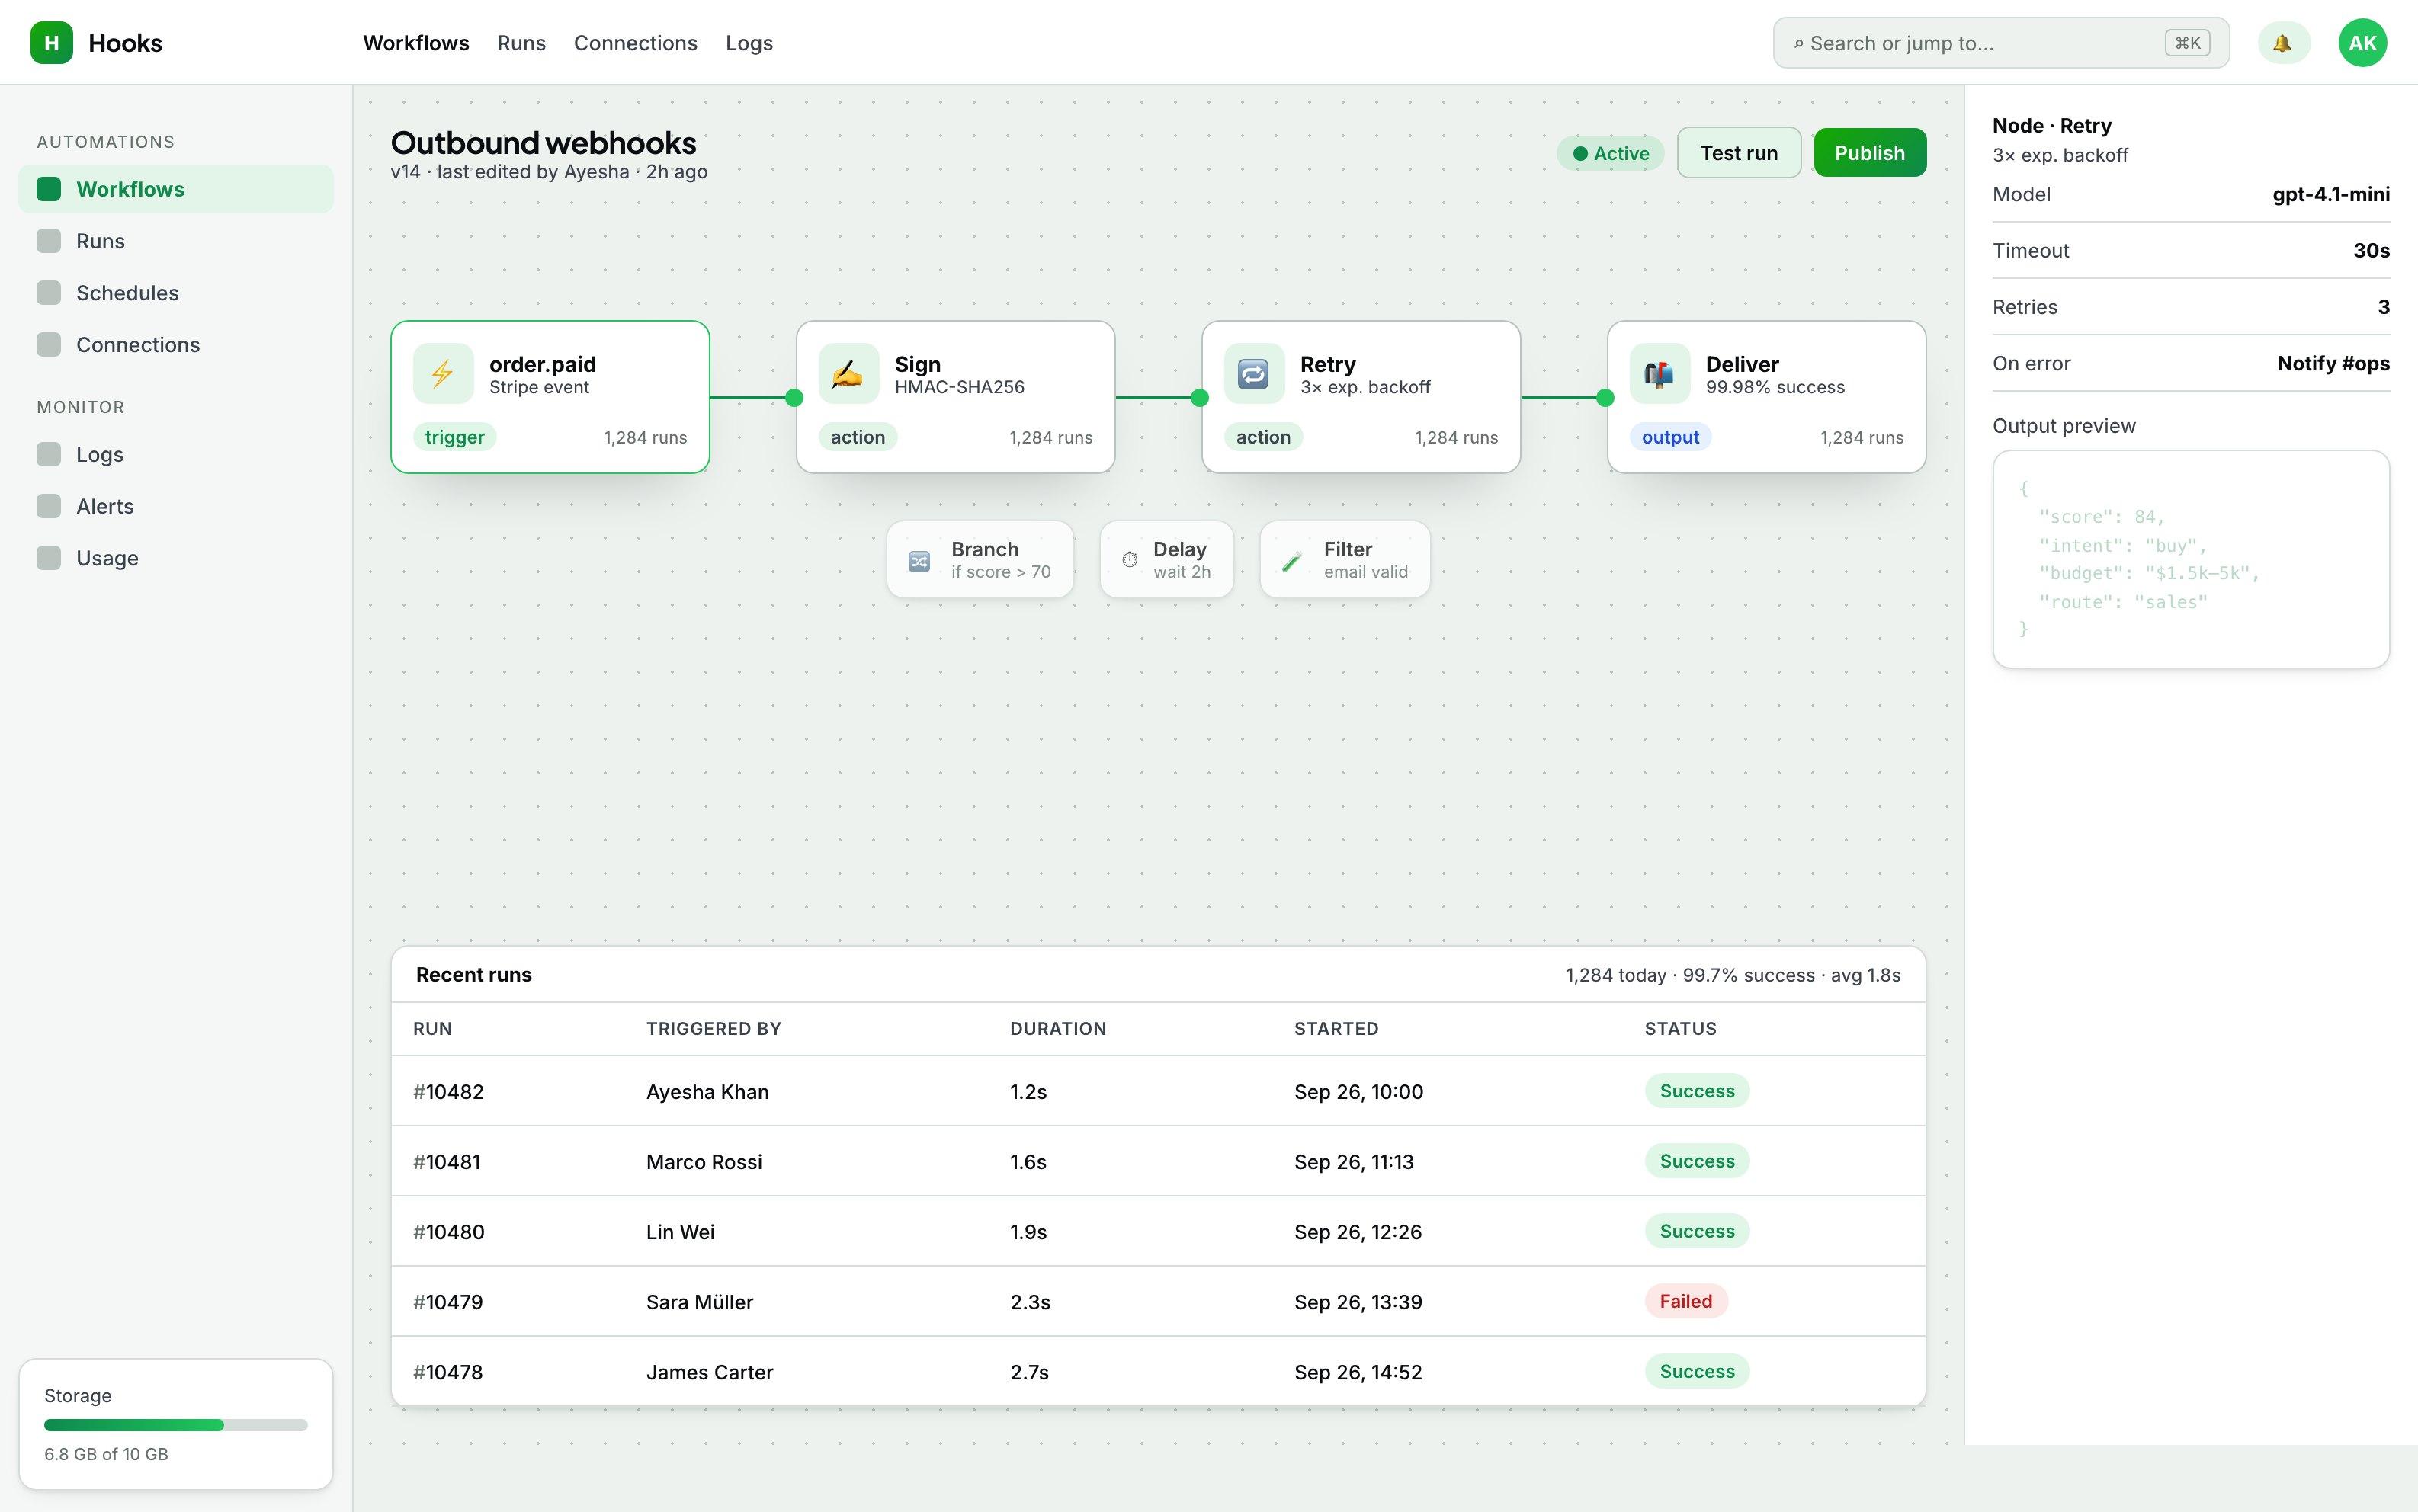The height and width of the screenshot is (1512, 2418).
Task: Click the gpt-4.1-mini model value
Action: pos(2331,194)
